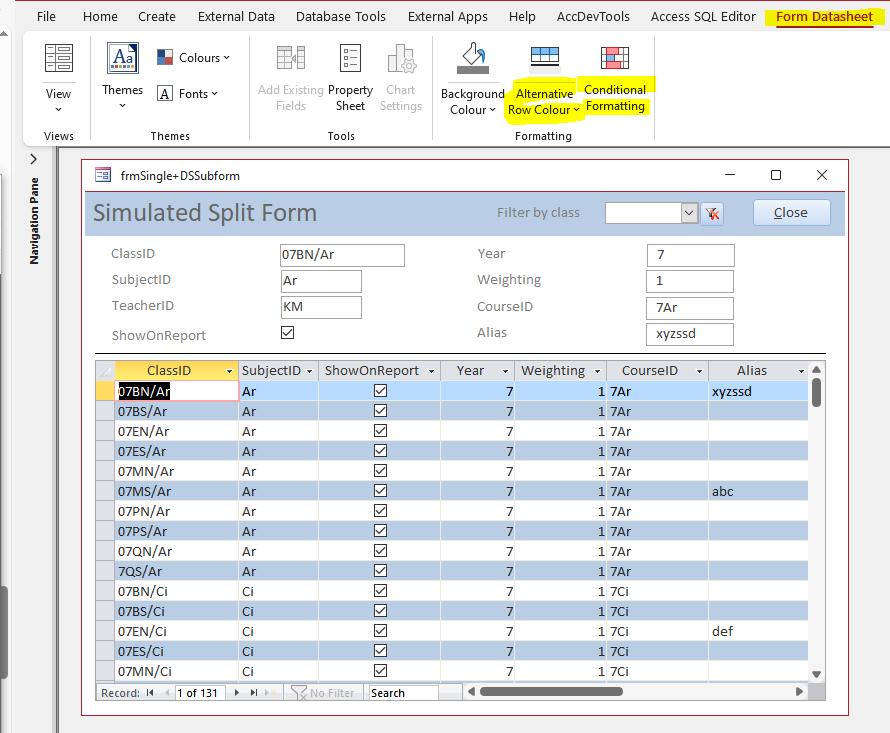Toggle ShowOnReport checkbox for row 07BN/Ci
This screenshot has height=733, width=890.
tap(380, 590)
